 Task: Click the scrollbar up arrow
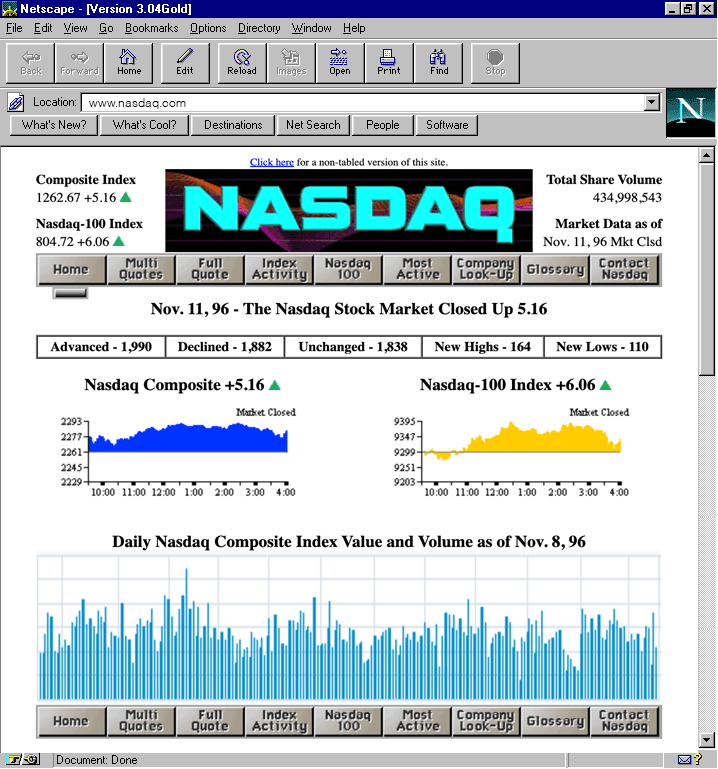click(x=706, y=155)
